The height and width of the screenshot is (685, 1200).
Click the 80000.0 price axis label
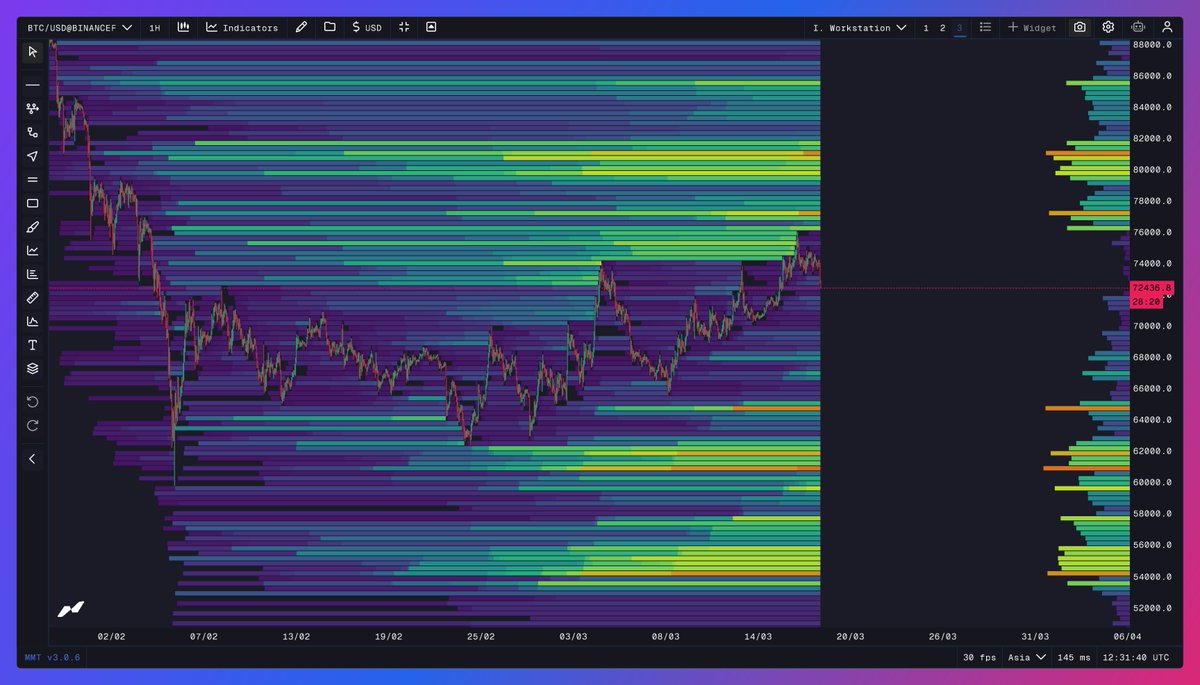coord(1152,170)
